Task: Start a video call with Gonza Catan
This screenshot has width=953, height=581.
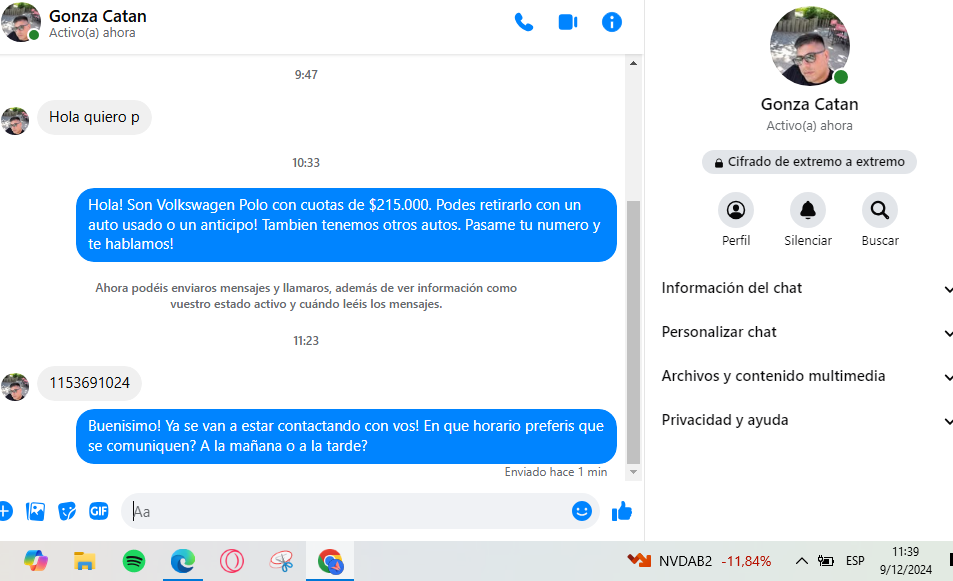Action: [x=568, y=22]
